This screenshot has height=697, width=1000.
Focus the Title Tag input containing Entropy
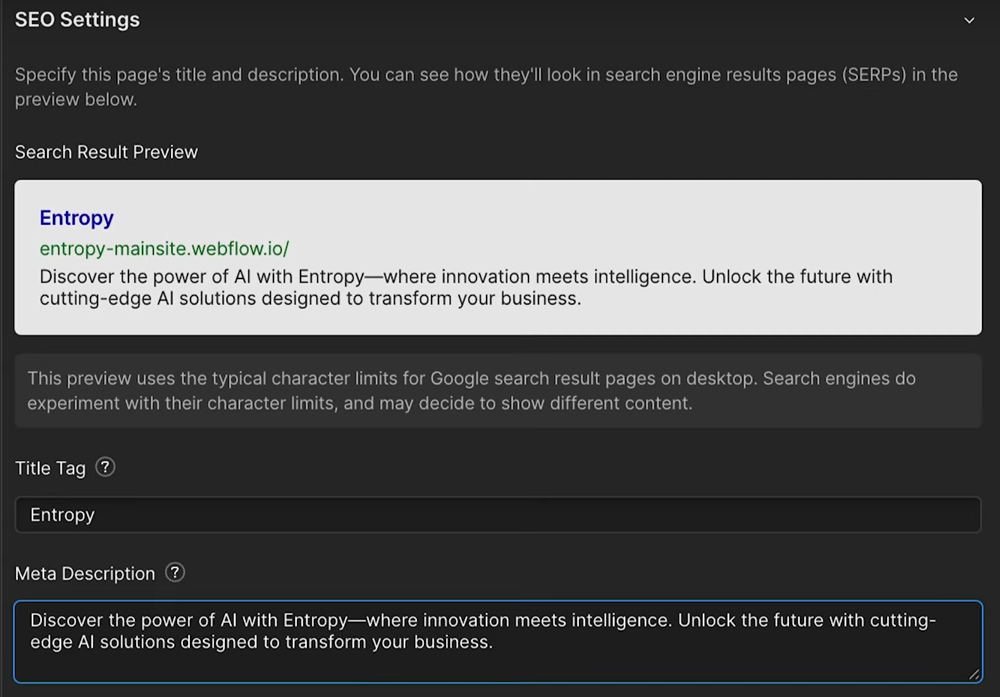(x=500, y=514)
